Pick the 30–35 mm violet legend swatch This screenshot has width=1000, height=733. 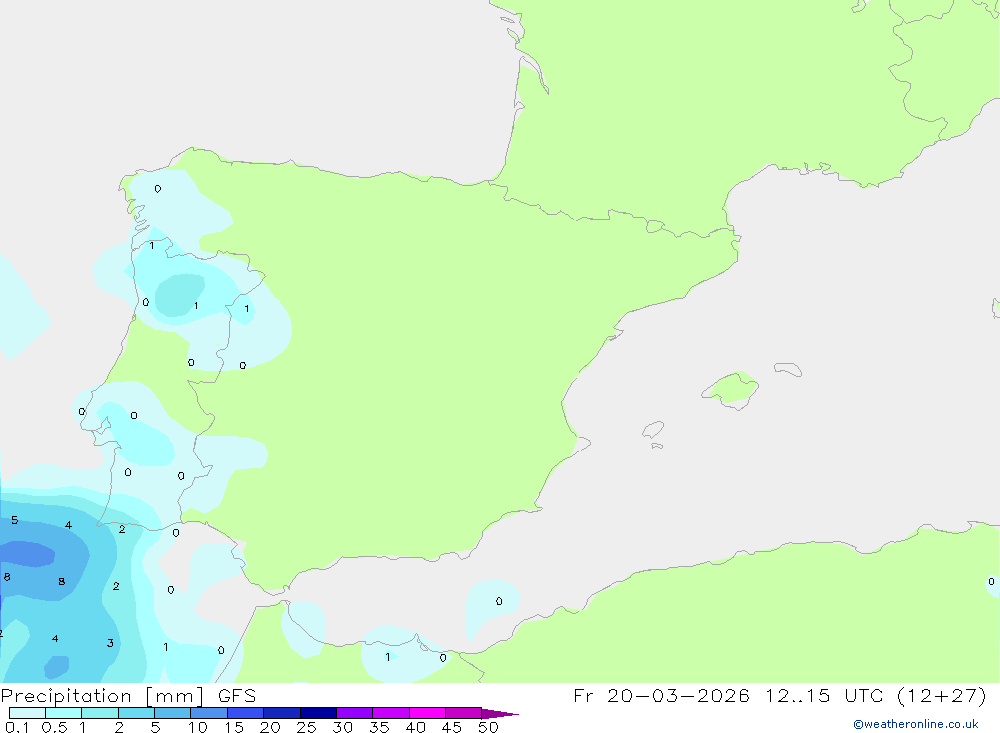(x=355, y=713)
